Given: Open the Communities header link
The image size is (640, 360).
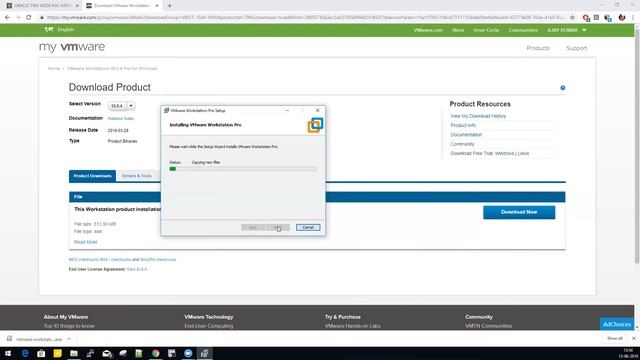Looking at the screenshot, I should (x=523, y=30).
